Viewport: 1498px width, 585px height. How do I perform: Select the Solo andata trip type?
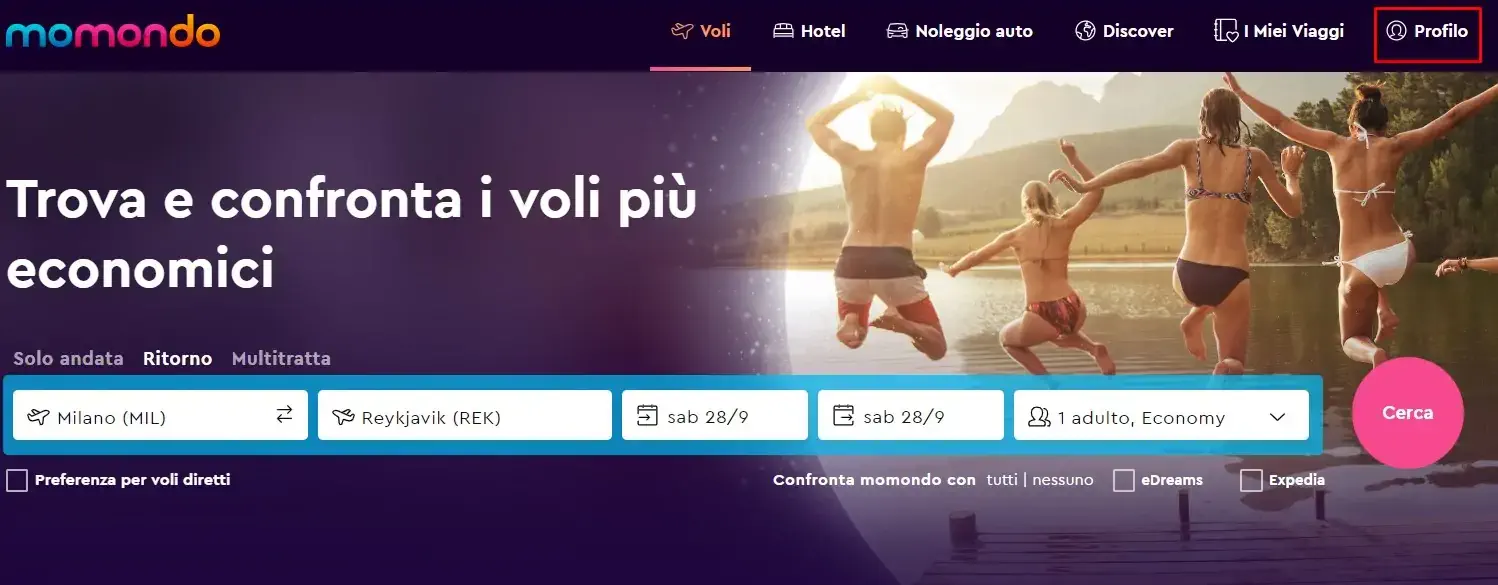68,358
